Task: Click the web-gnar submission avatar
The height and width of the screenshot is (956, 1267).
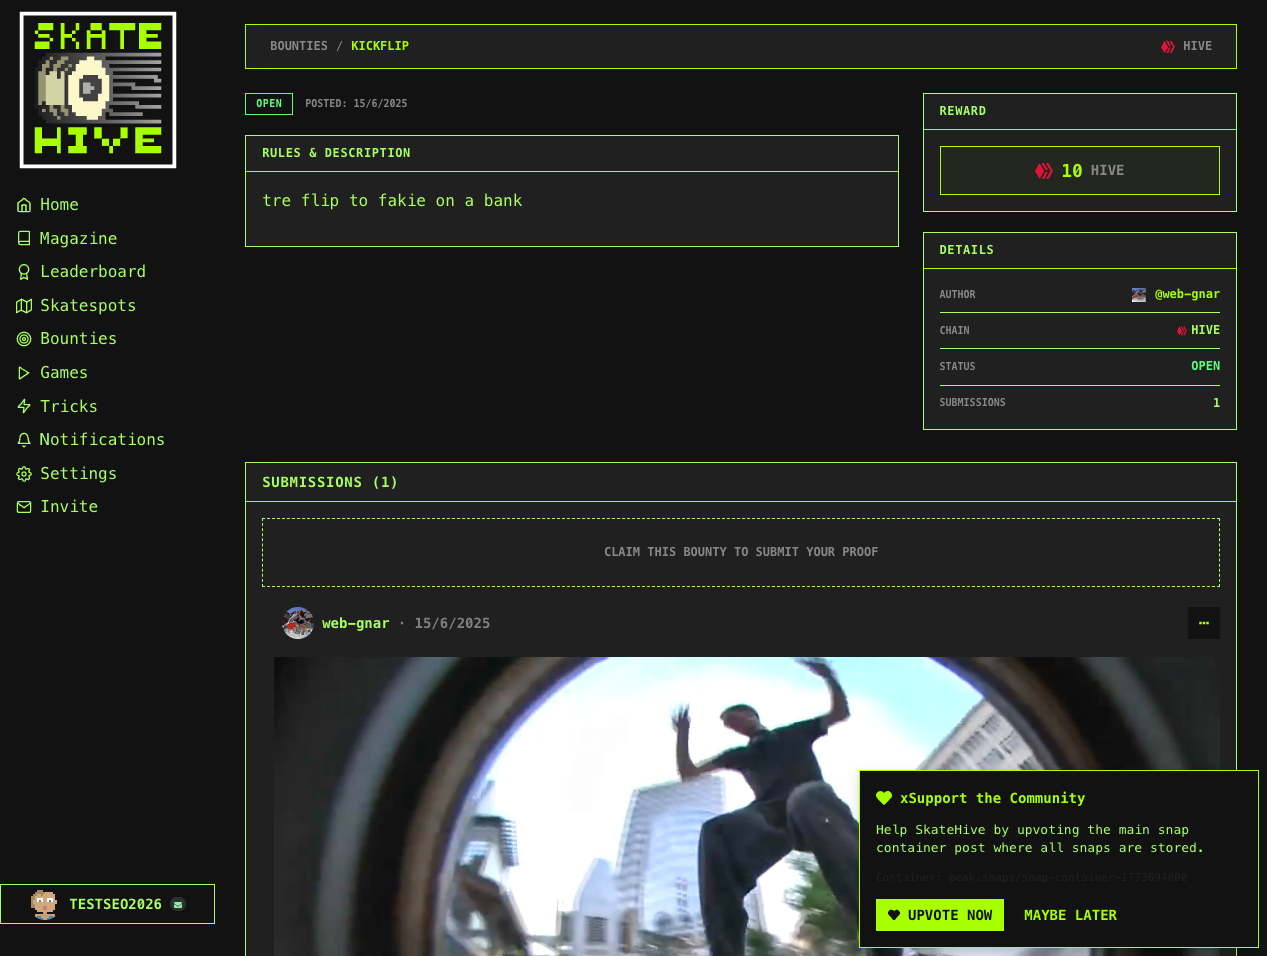Action: pyautogui.click(x=298, y=623)
